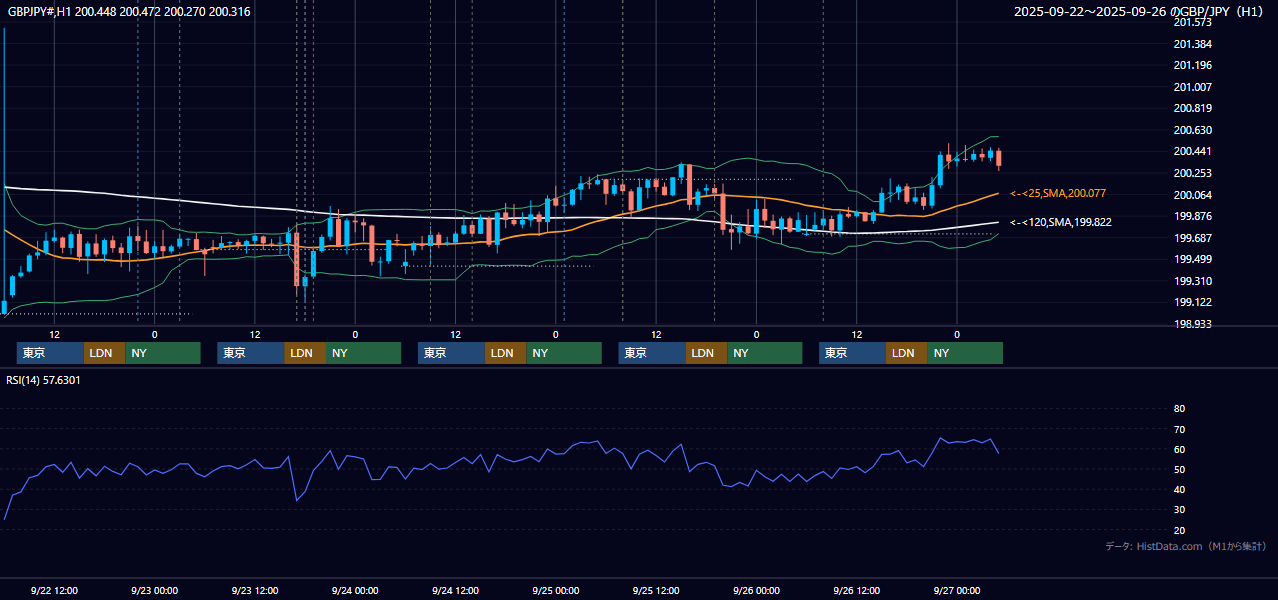This screenshot has height=600, width=1278.
Task: Select the LDN session box for 9/26
Action: pos(906,353)
